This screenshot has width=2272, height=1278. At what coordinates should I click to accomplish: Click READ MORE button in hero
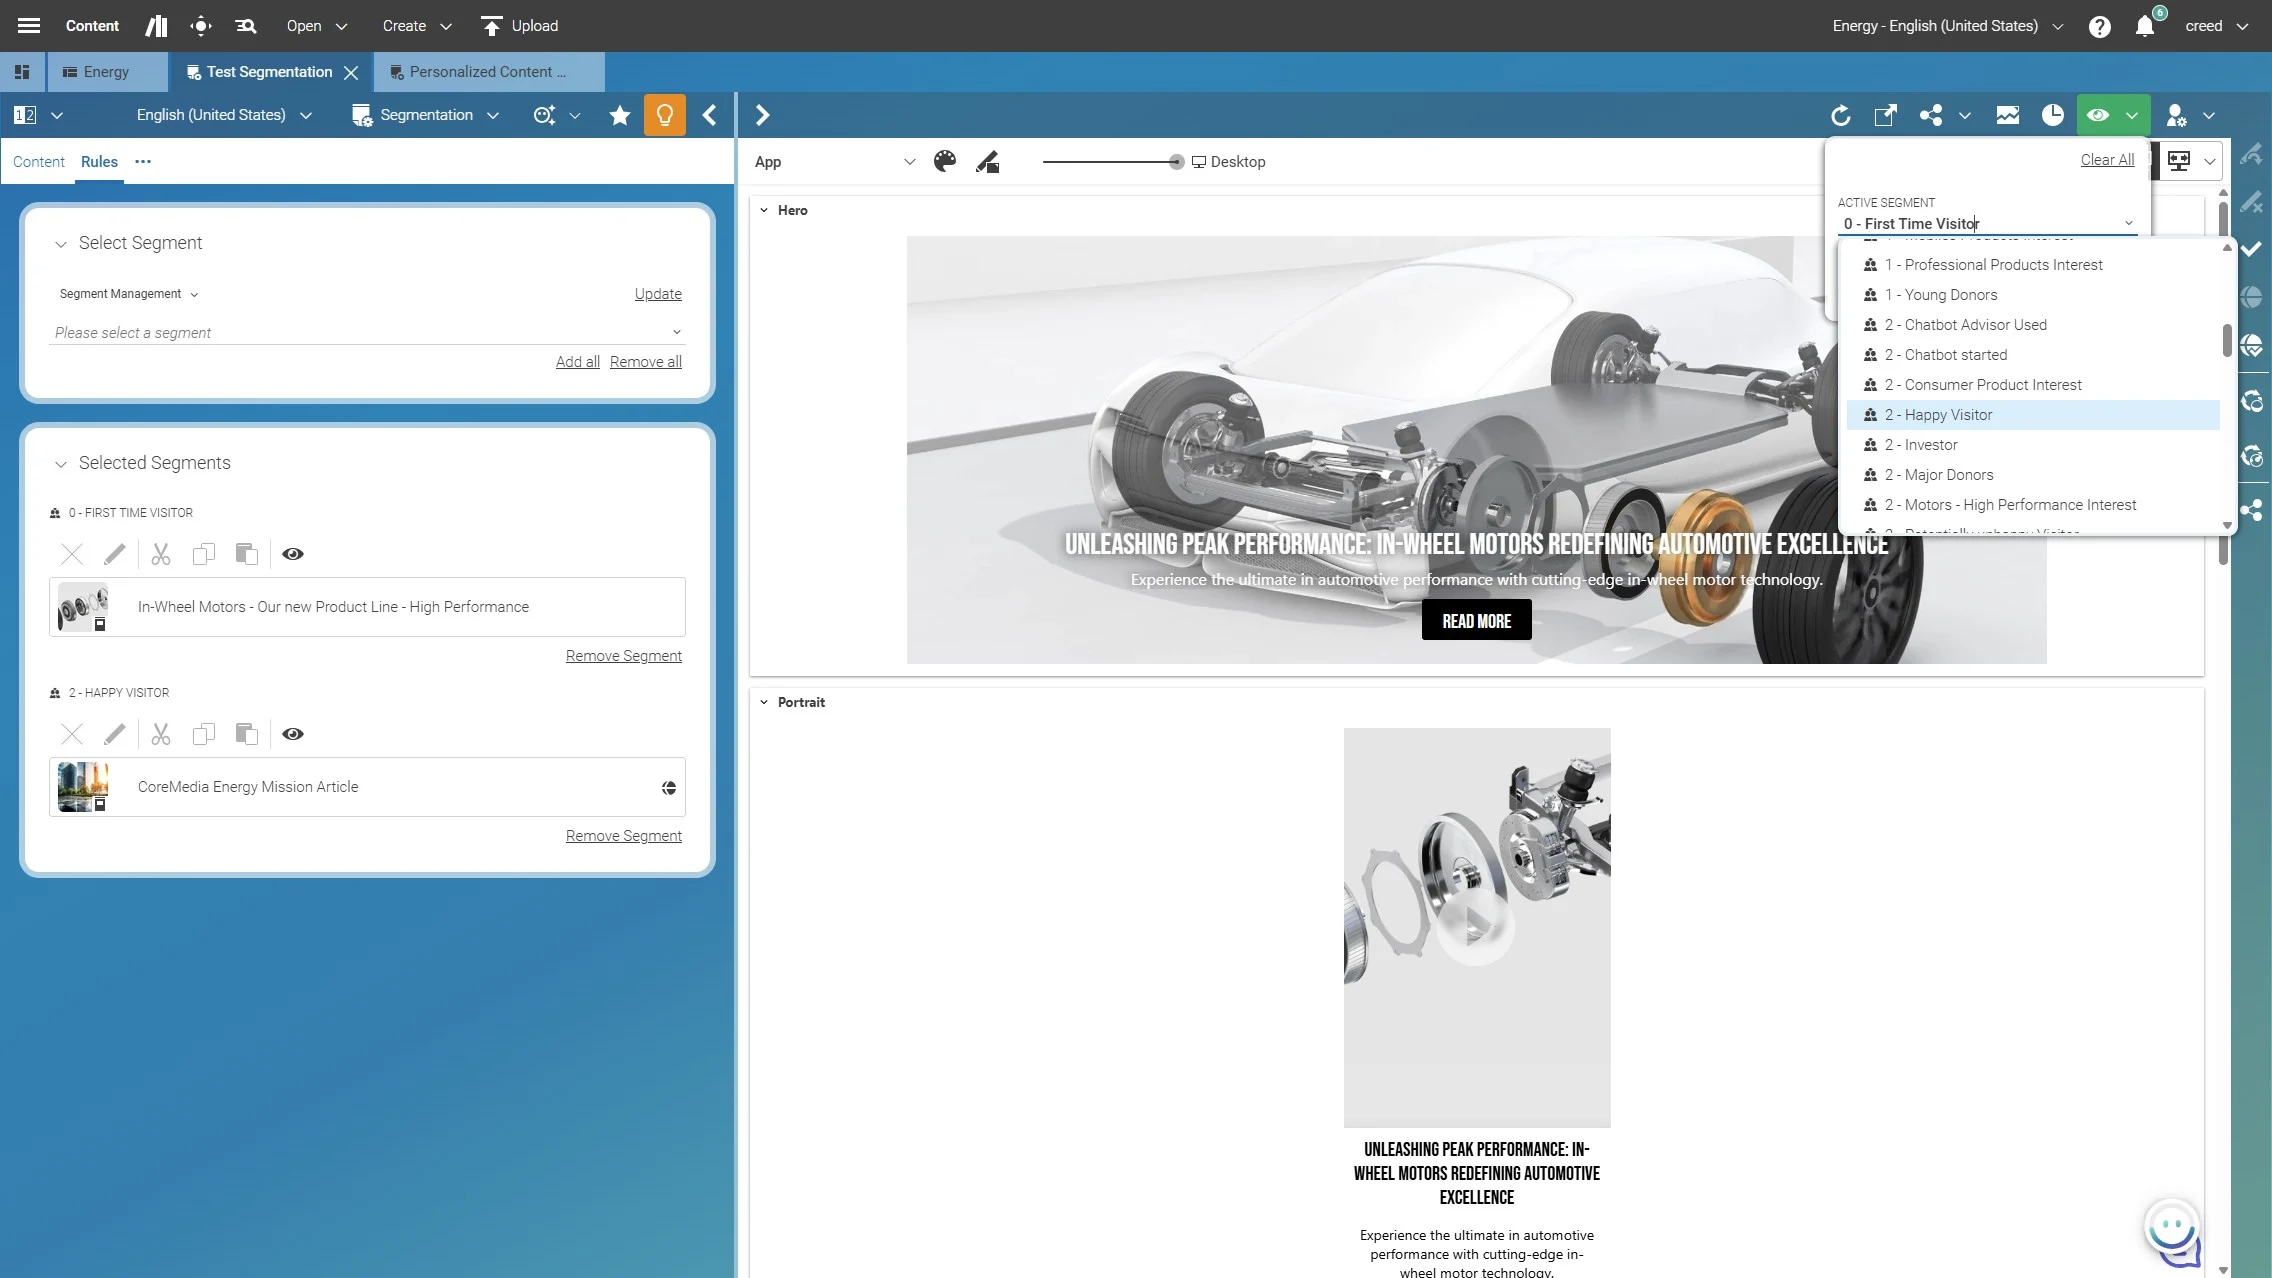pos(1476,620)
